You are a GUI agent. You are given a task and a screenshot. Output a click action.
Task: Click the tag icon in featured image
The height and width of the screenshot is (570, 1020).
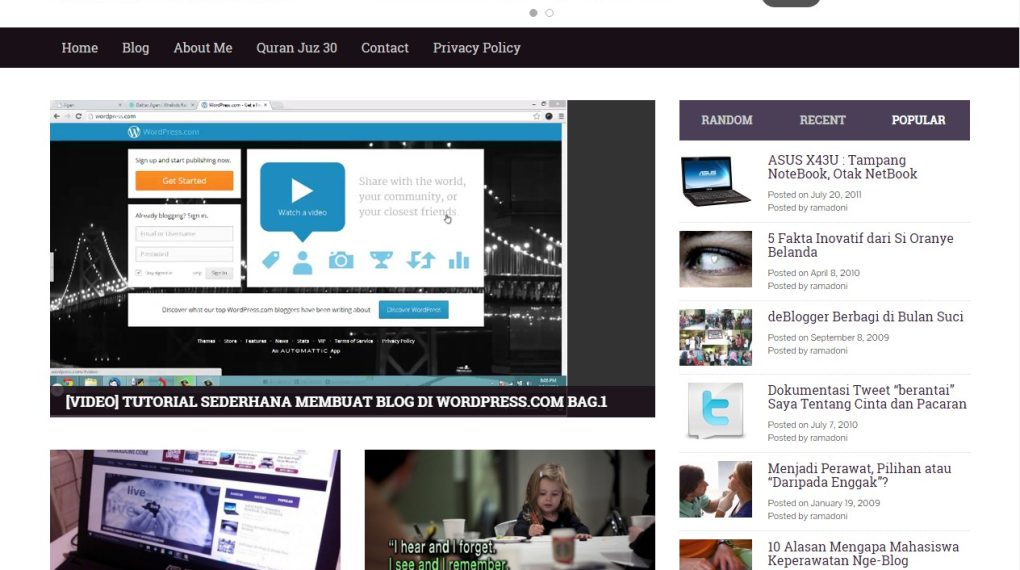coord(271,260)
